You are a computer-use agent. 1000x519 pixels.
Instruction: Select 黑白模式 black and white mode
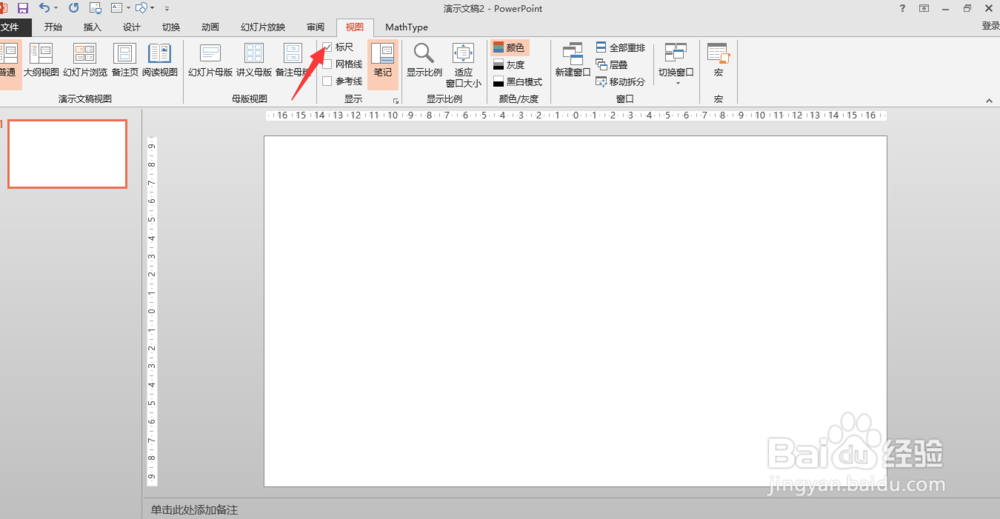[x=517, y=82]
